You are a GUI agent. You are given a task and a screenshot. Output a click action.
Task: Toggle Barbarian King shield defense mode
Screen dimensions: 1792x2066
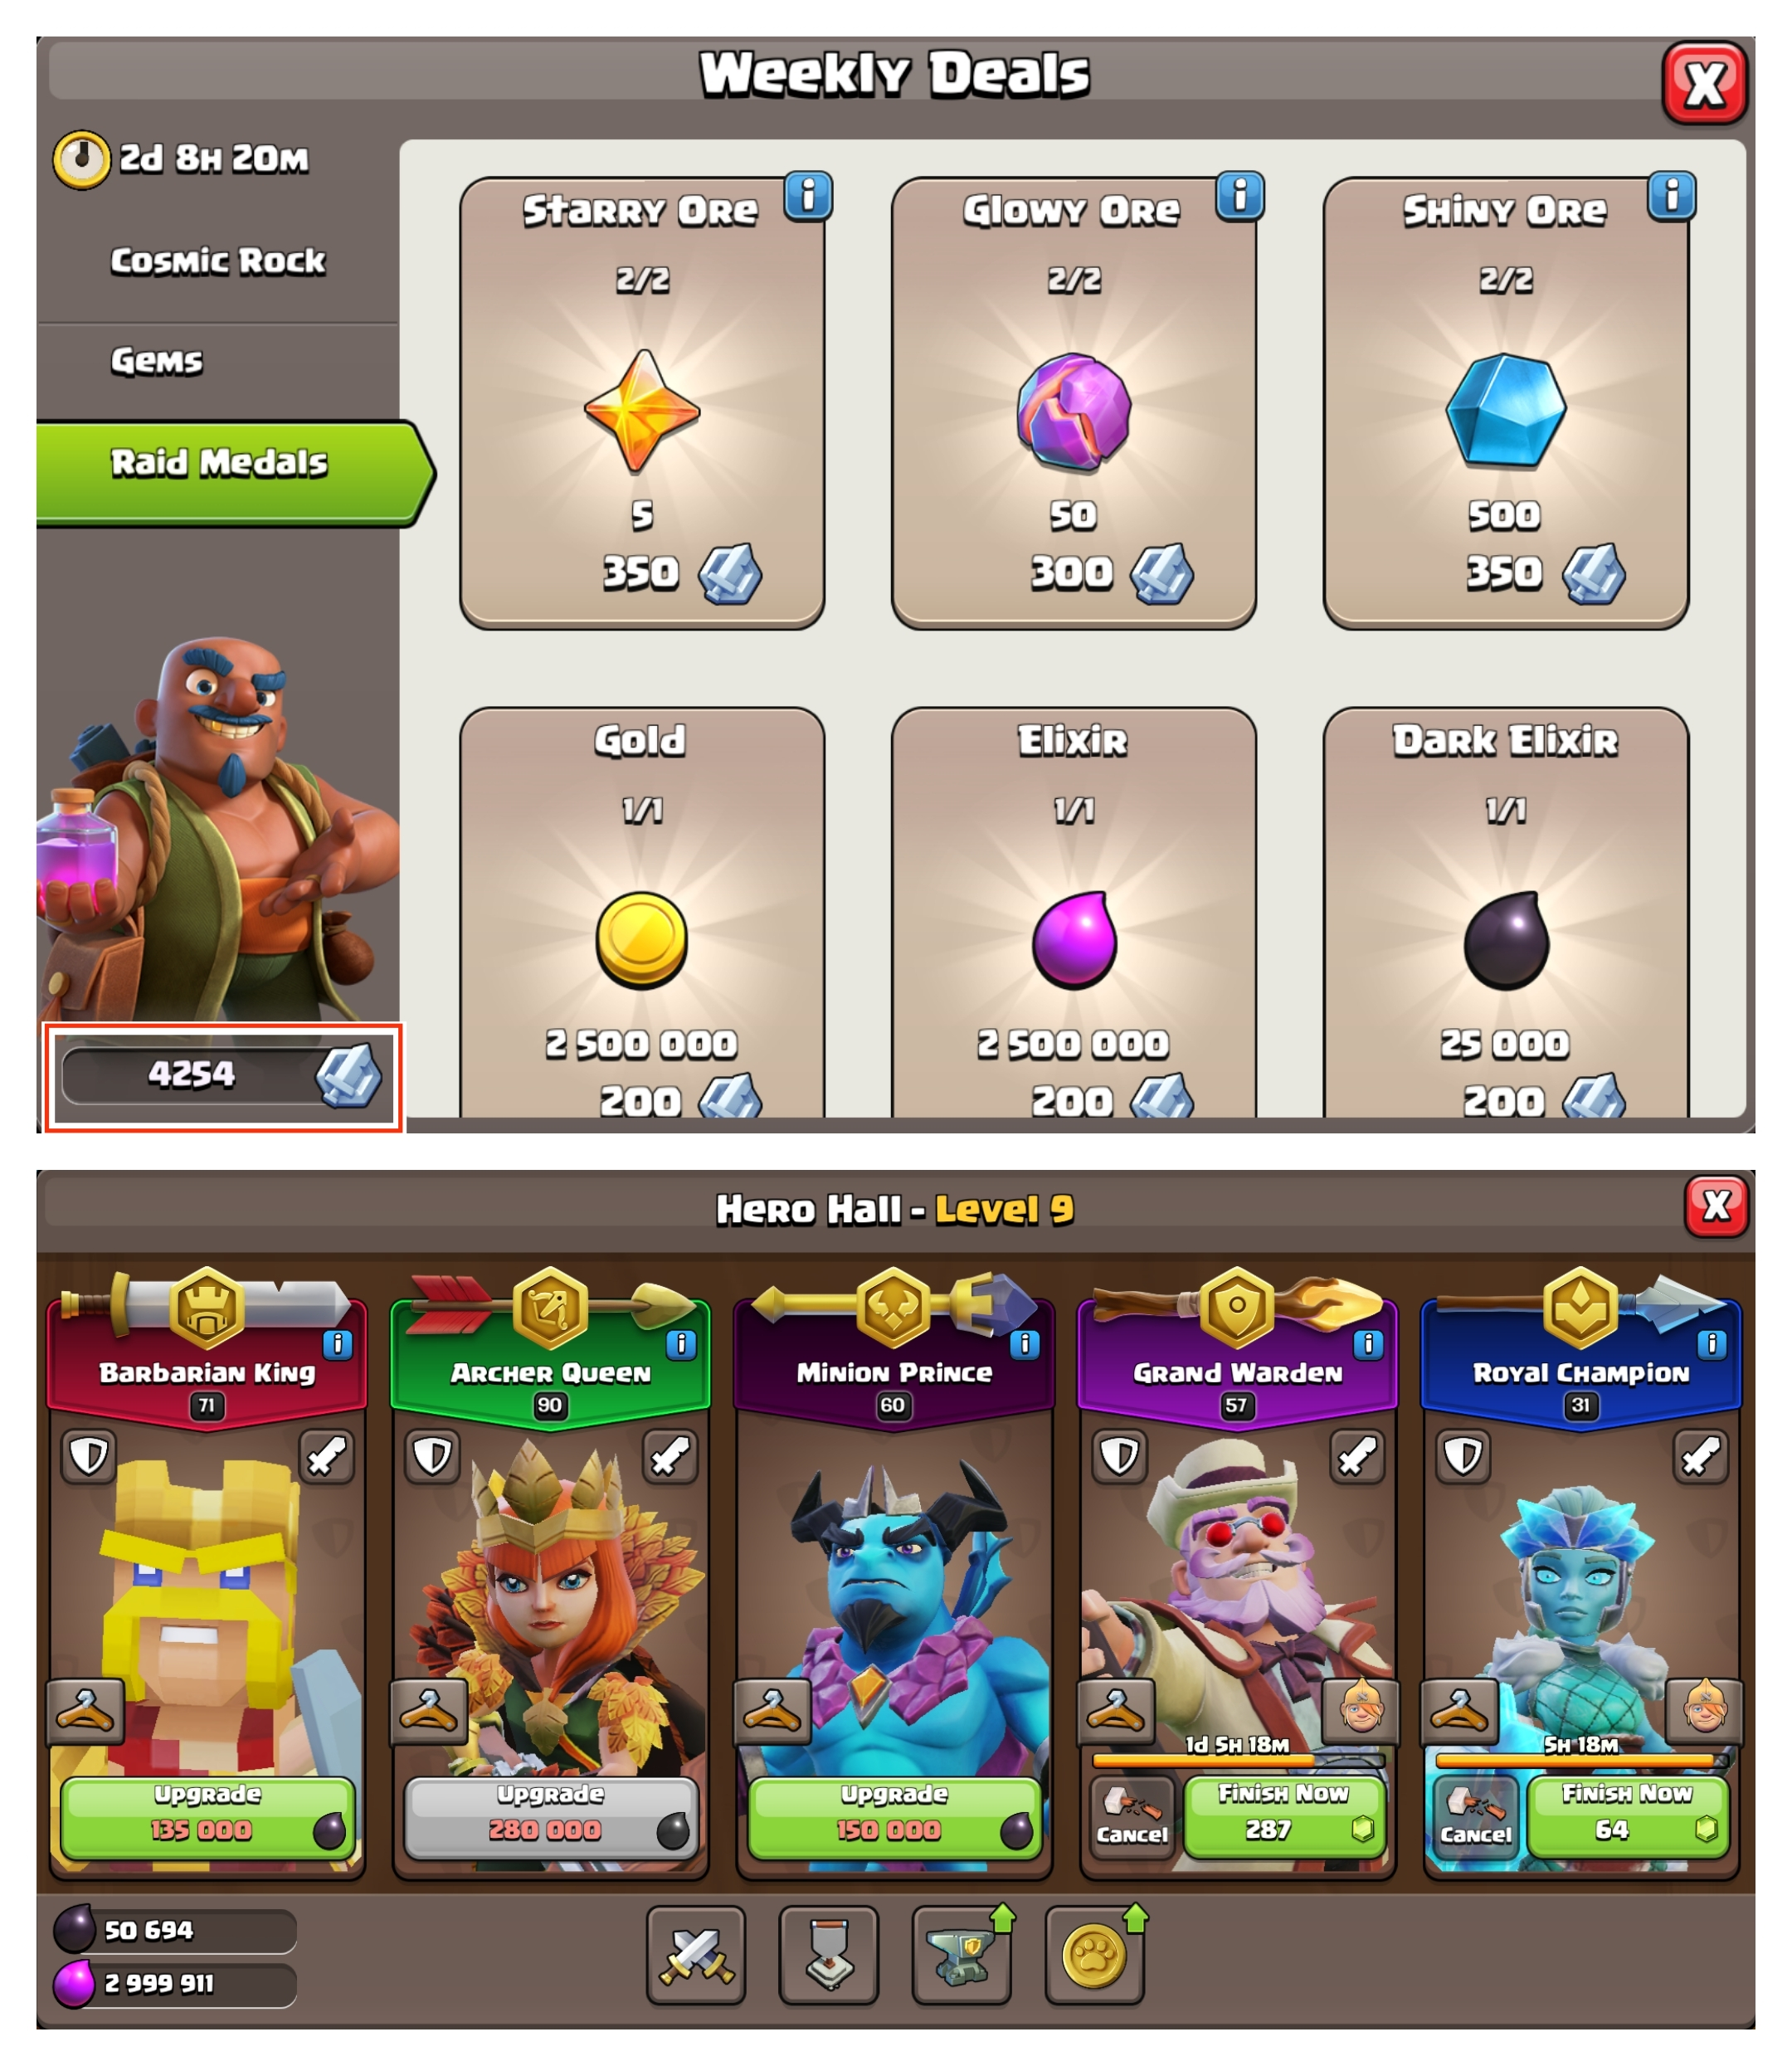(89, 1457)
